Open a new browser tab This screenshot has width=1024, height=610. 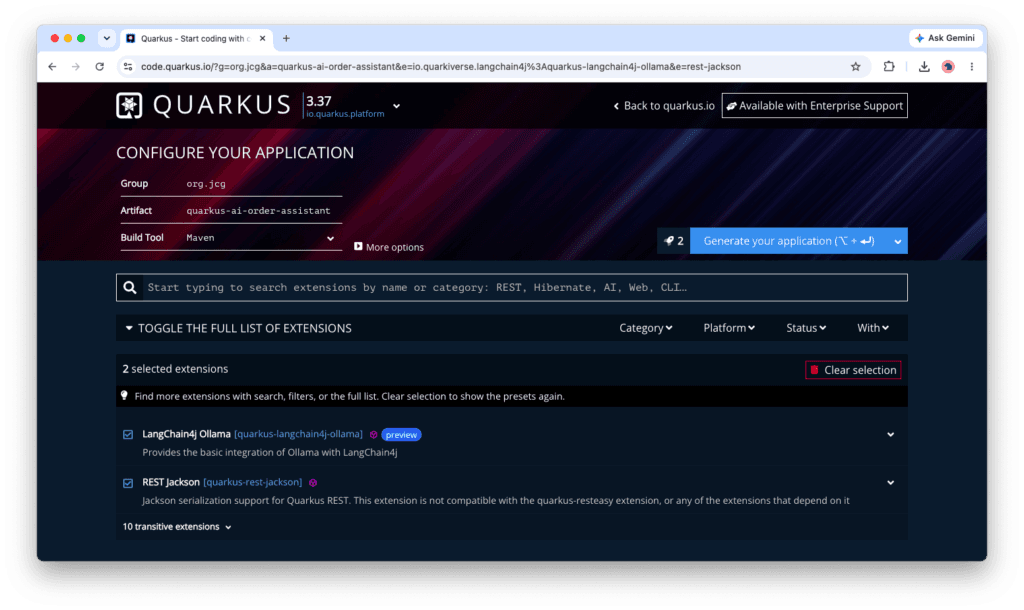tap(286, 39)
